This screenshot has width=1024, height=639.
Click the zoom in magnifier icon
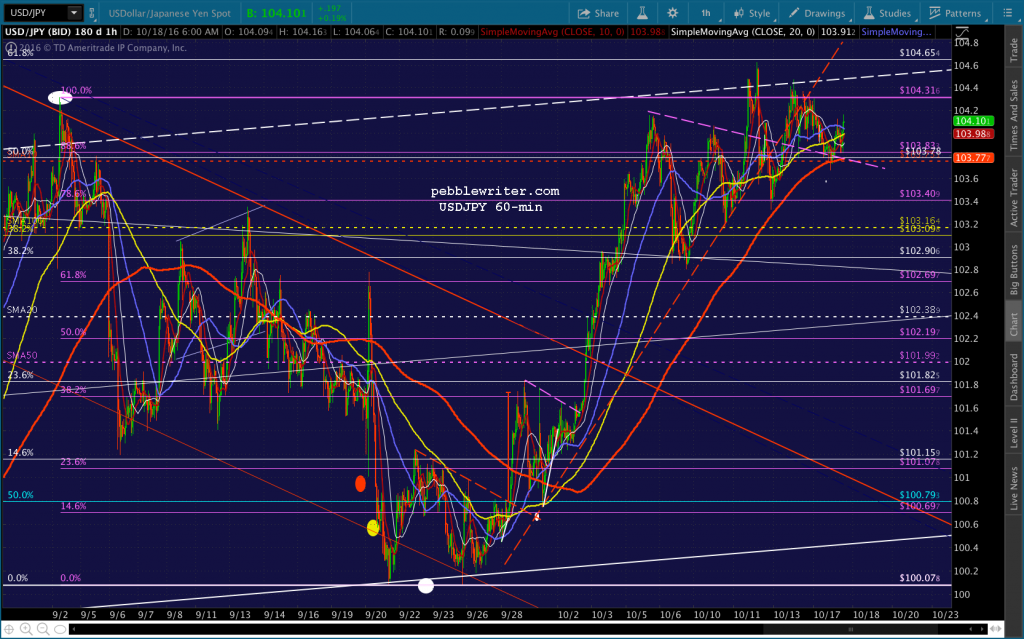tap(26, 629)
